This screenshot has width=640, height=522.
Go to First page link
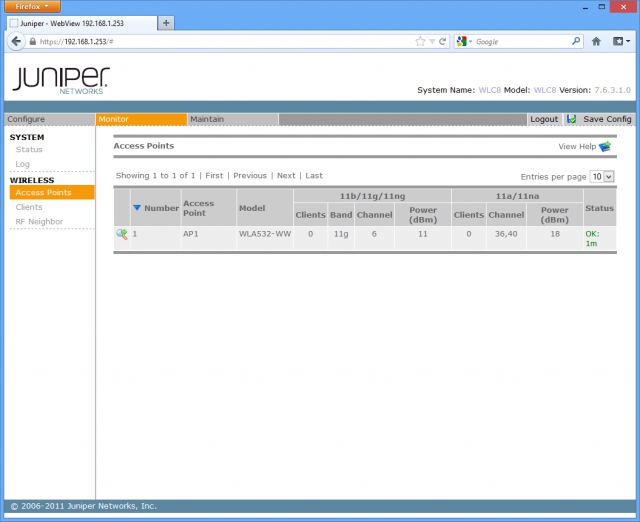(214, 175)
